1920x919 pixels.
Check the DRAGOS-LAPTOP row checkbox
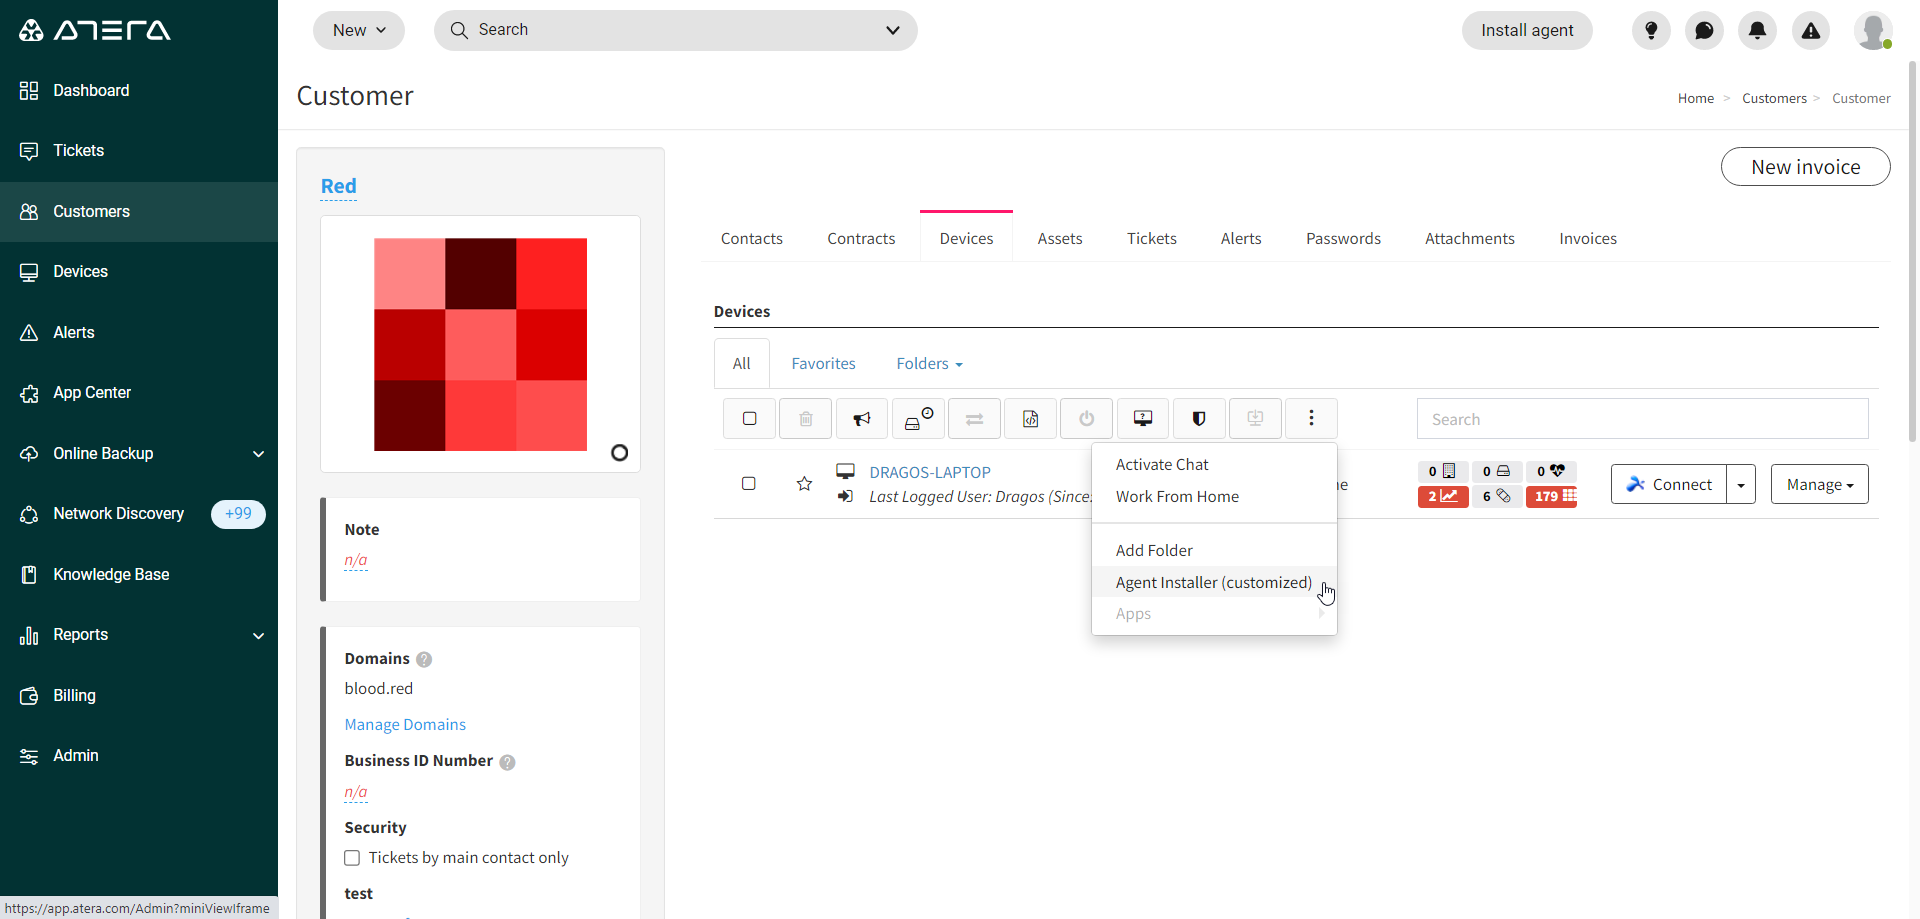(x=749, y=484)
